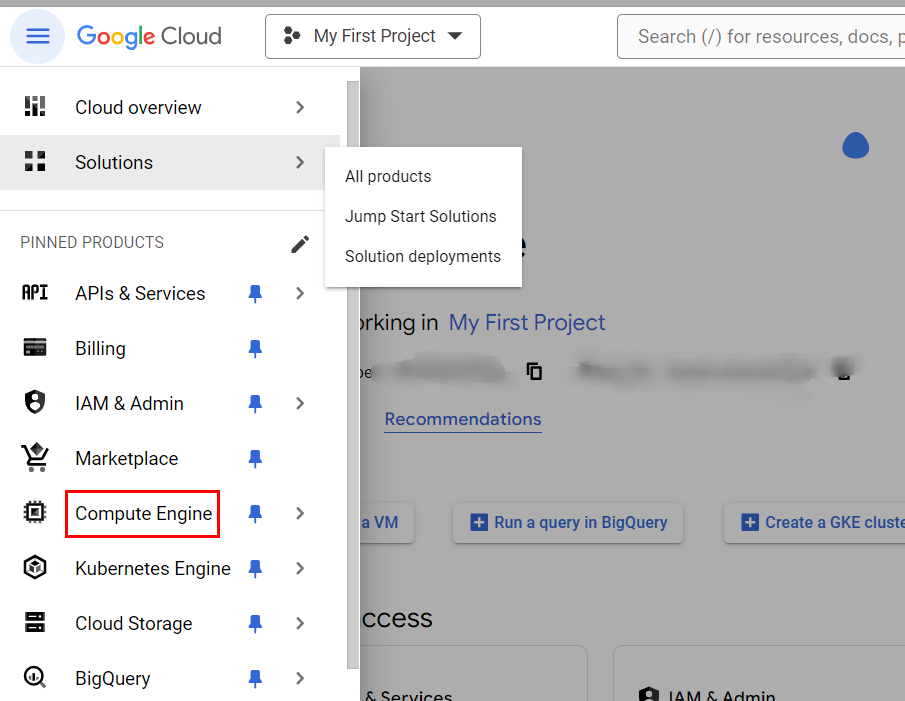The width and height of the screenshot is (905, 701).
Task: Open Compute Engine
Action: pyautogui.click(x=144, y=513)
